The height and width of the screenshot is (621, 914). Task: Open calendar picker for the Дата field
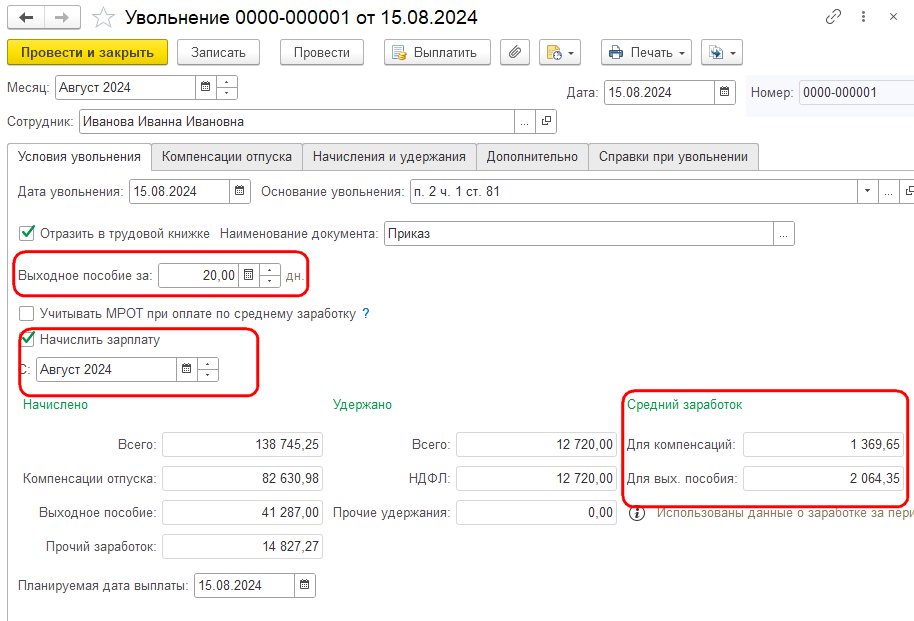[x=725, y=92]
